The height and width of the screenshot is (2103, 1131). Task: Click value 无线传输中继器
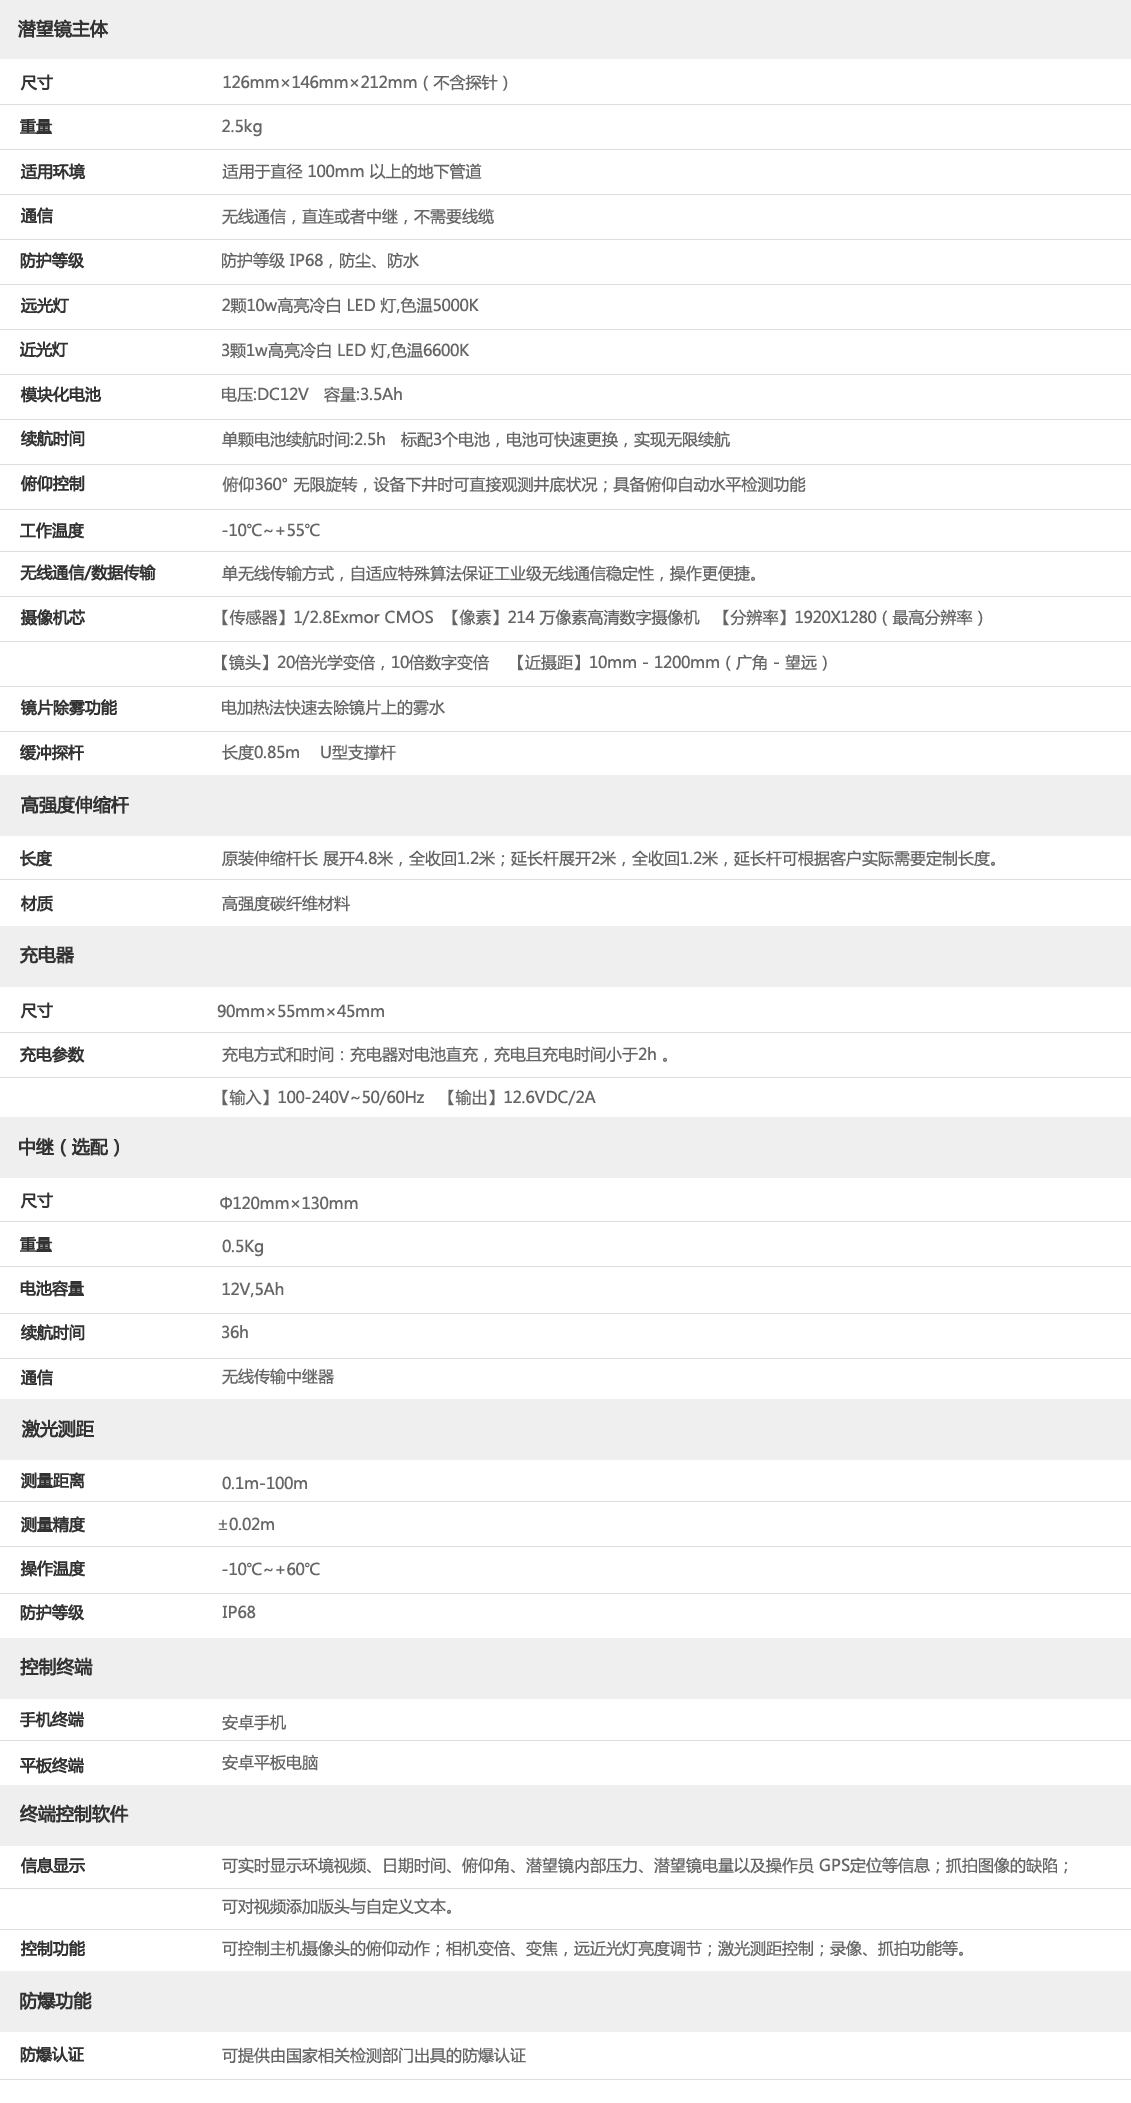[278, 1377]
